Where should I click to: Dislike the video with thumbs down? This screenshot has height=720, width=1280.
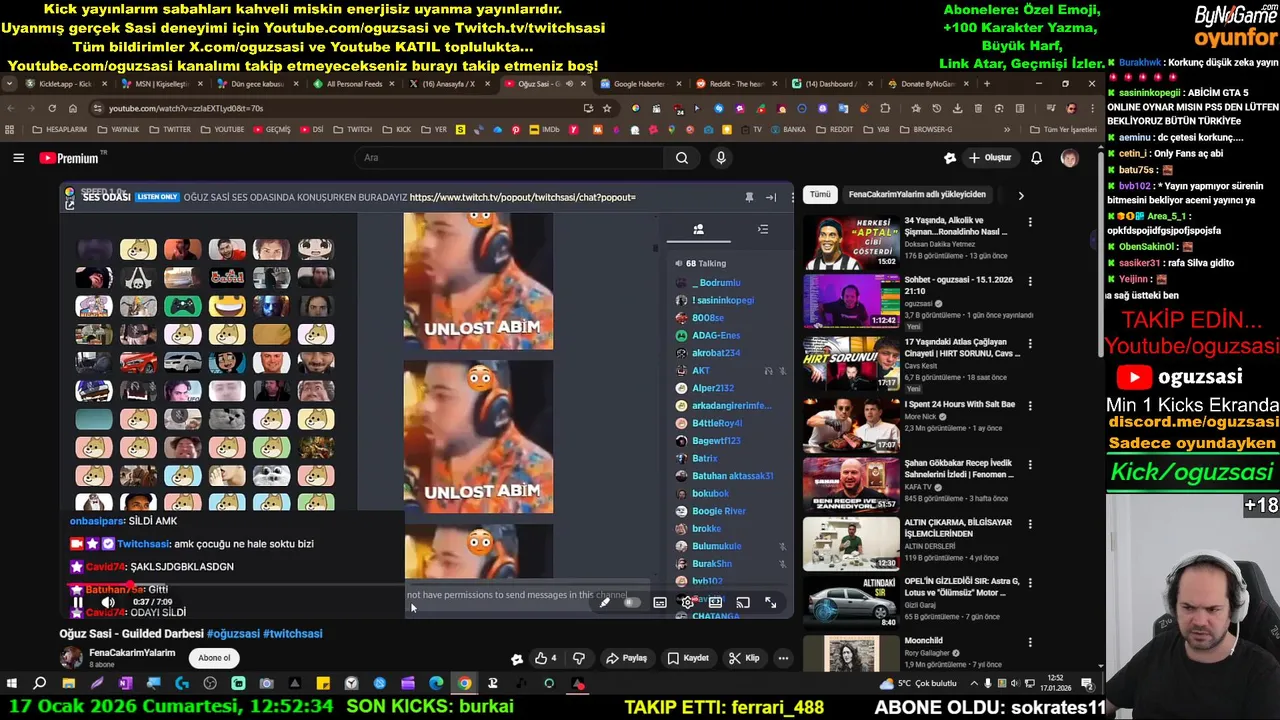579,658
